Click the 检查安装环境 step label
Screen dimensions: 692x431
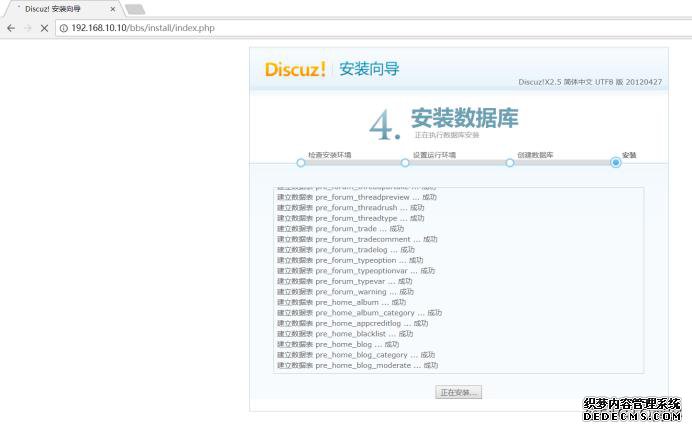pyautogui.click(x=330, y=155)
